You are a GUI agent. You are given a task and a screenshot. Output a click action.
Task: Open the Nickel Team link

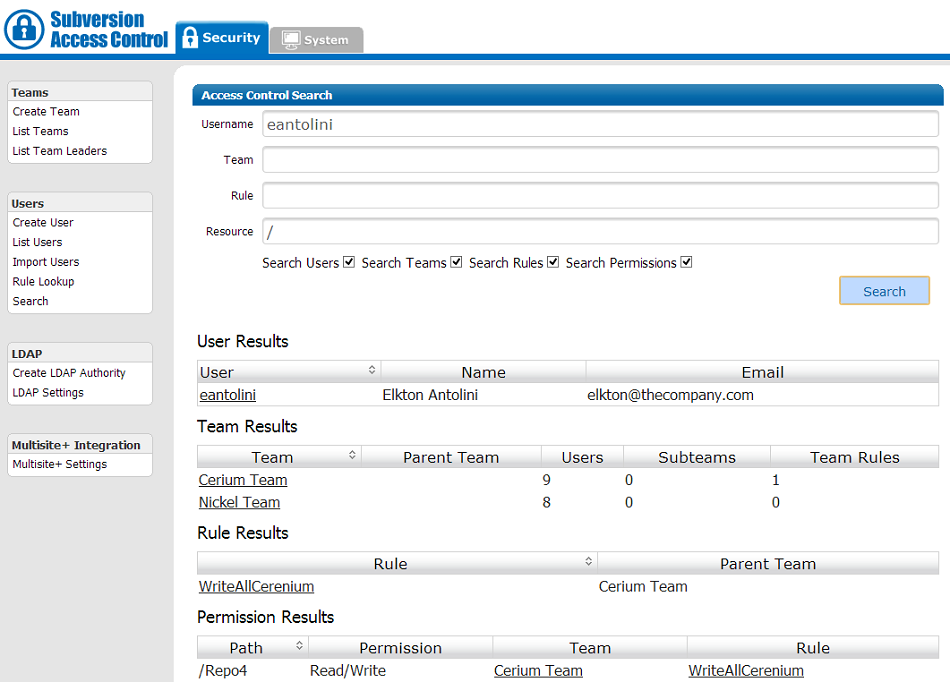pos(239,502)
